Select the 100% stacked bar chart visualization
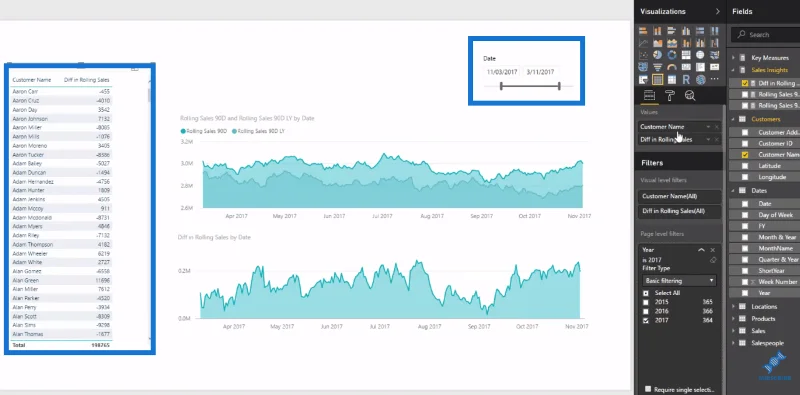800x395 pixels. tap(701, 31)
